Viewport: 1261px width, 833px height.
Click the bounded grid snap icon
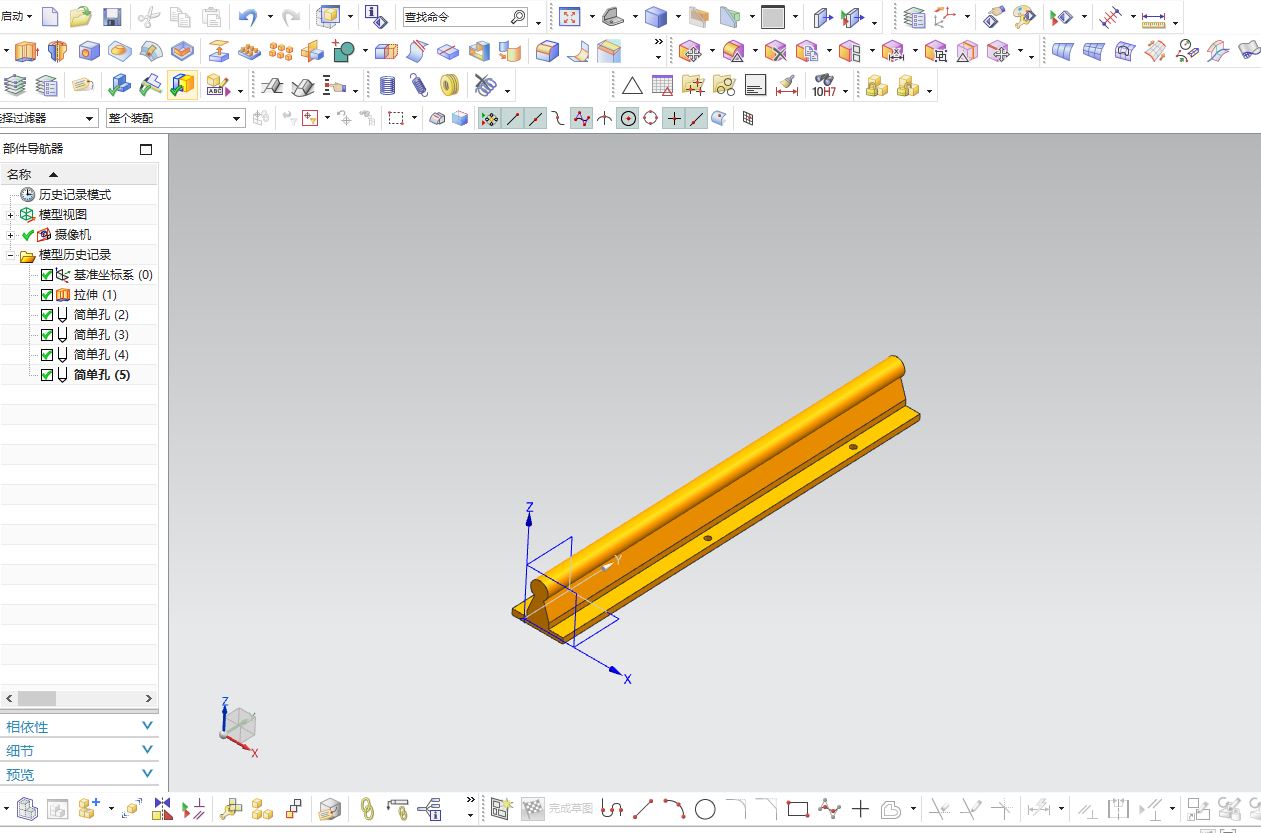pyautogui.click(x=747, y=118)
